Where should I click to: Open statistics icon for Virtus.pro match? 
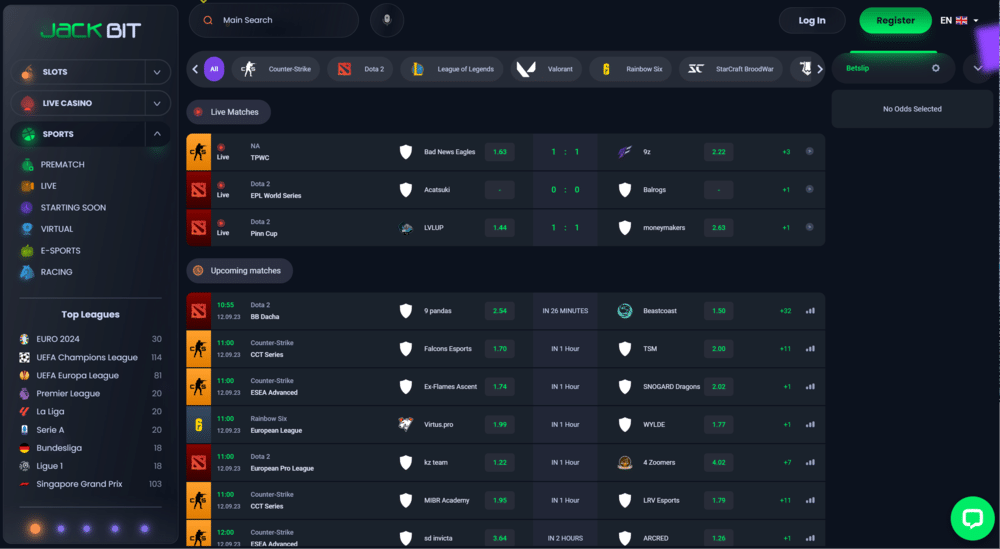point(810,425)
